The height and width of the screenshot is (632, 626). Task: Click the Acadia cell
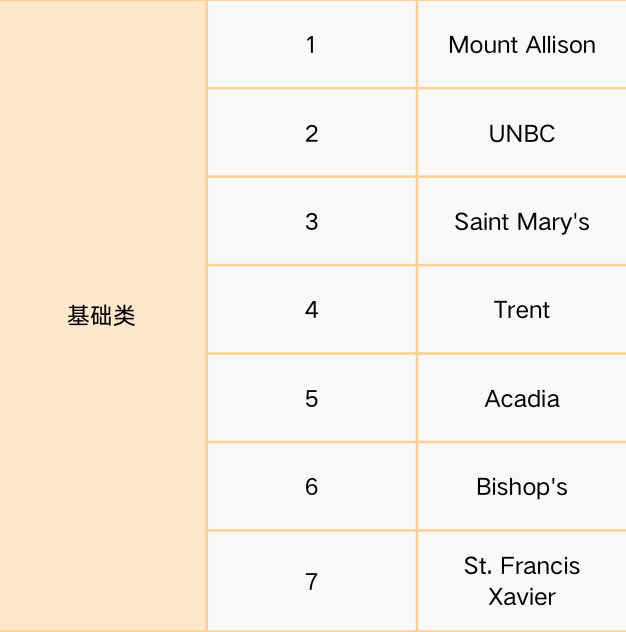coord(522,398)
